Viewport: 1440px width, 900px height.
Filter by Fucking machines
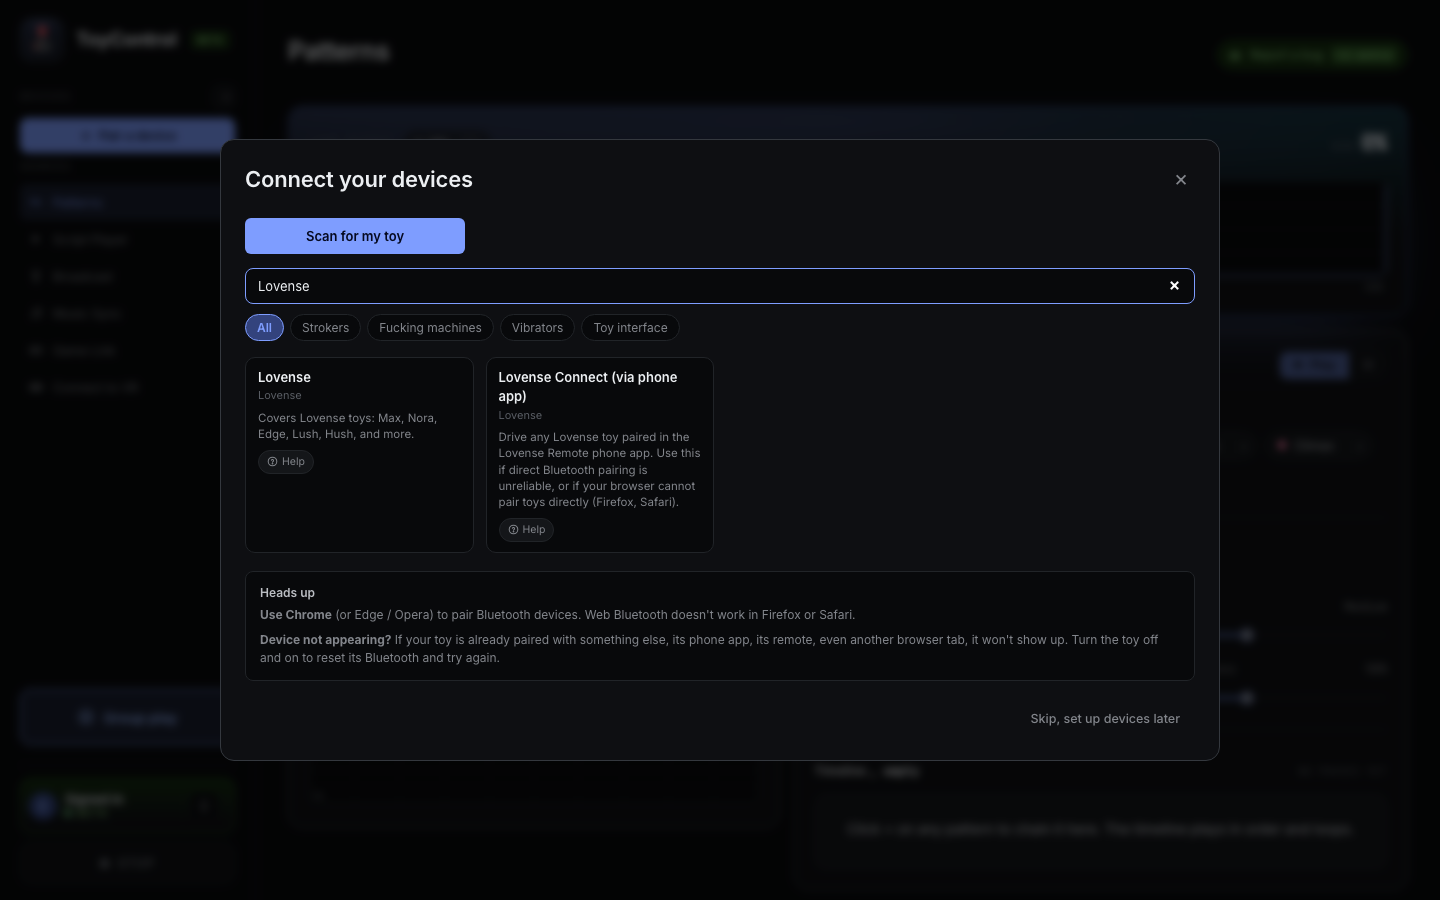coord(430,328)
